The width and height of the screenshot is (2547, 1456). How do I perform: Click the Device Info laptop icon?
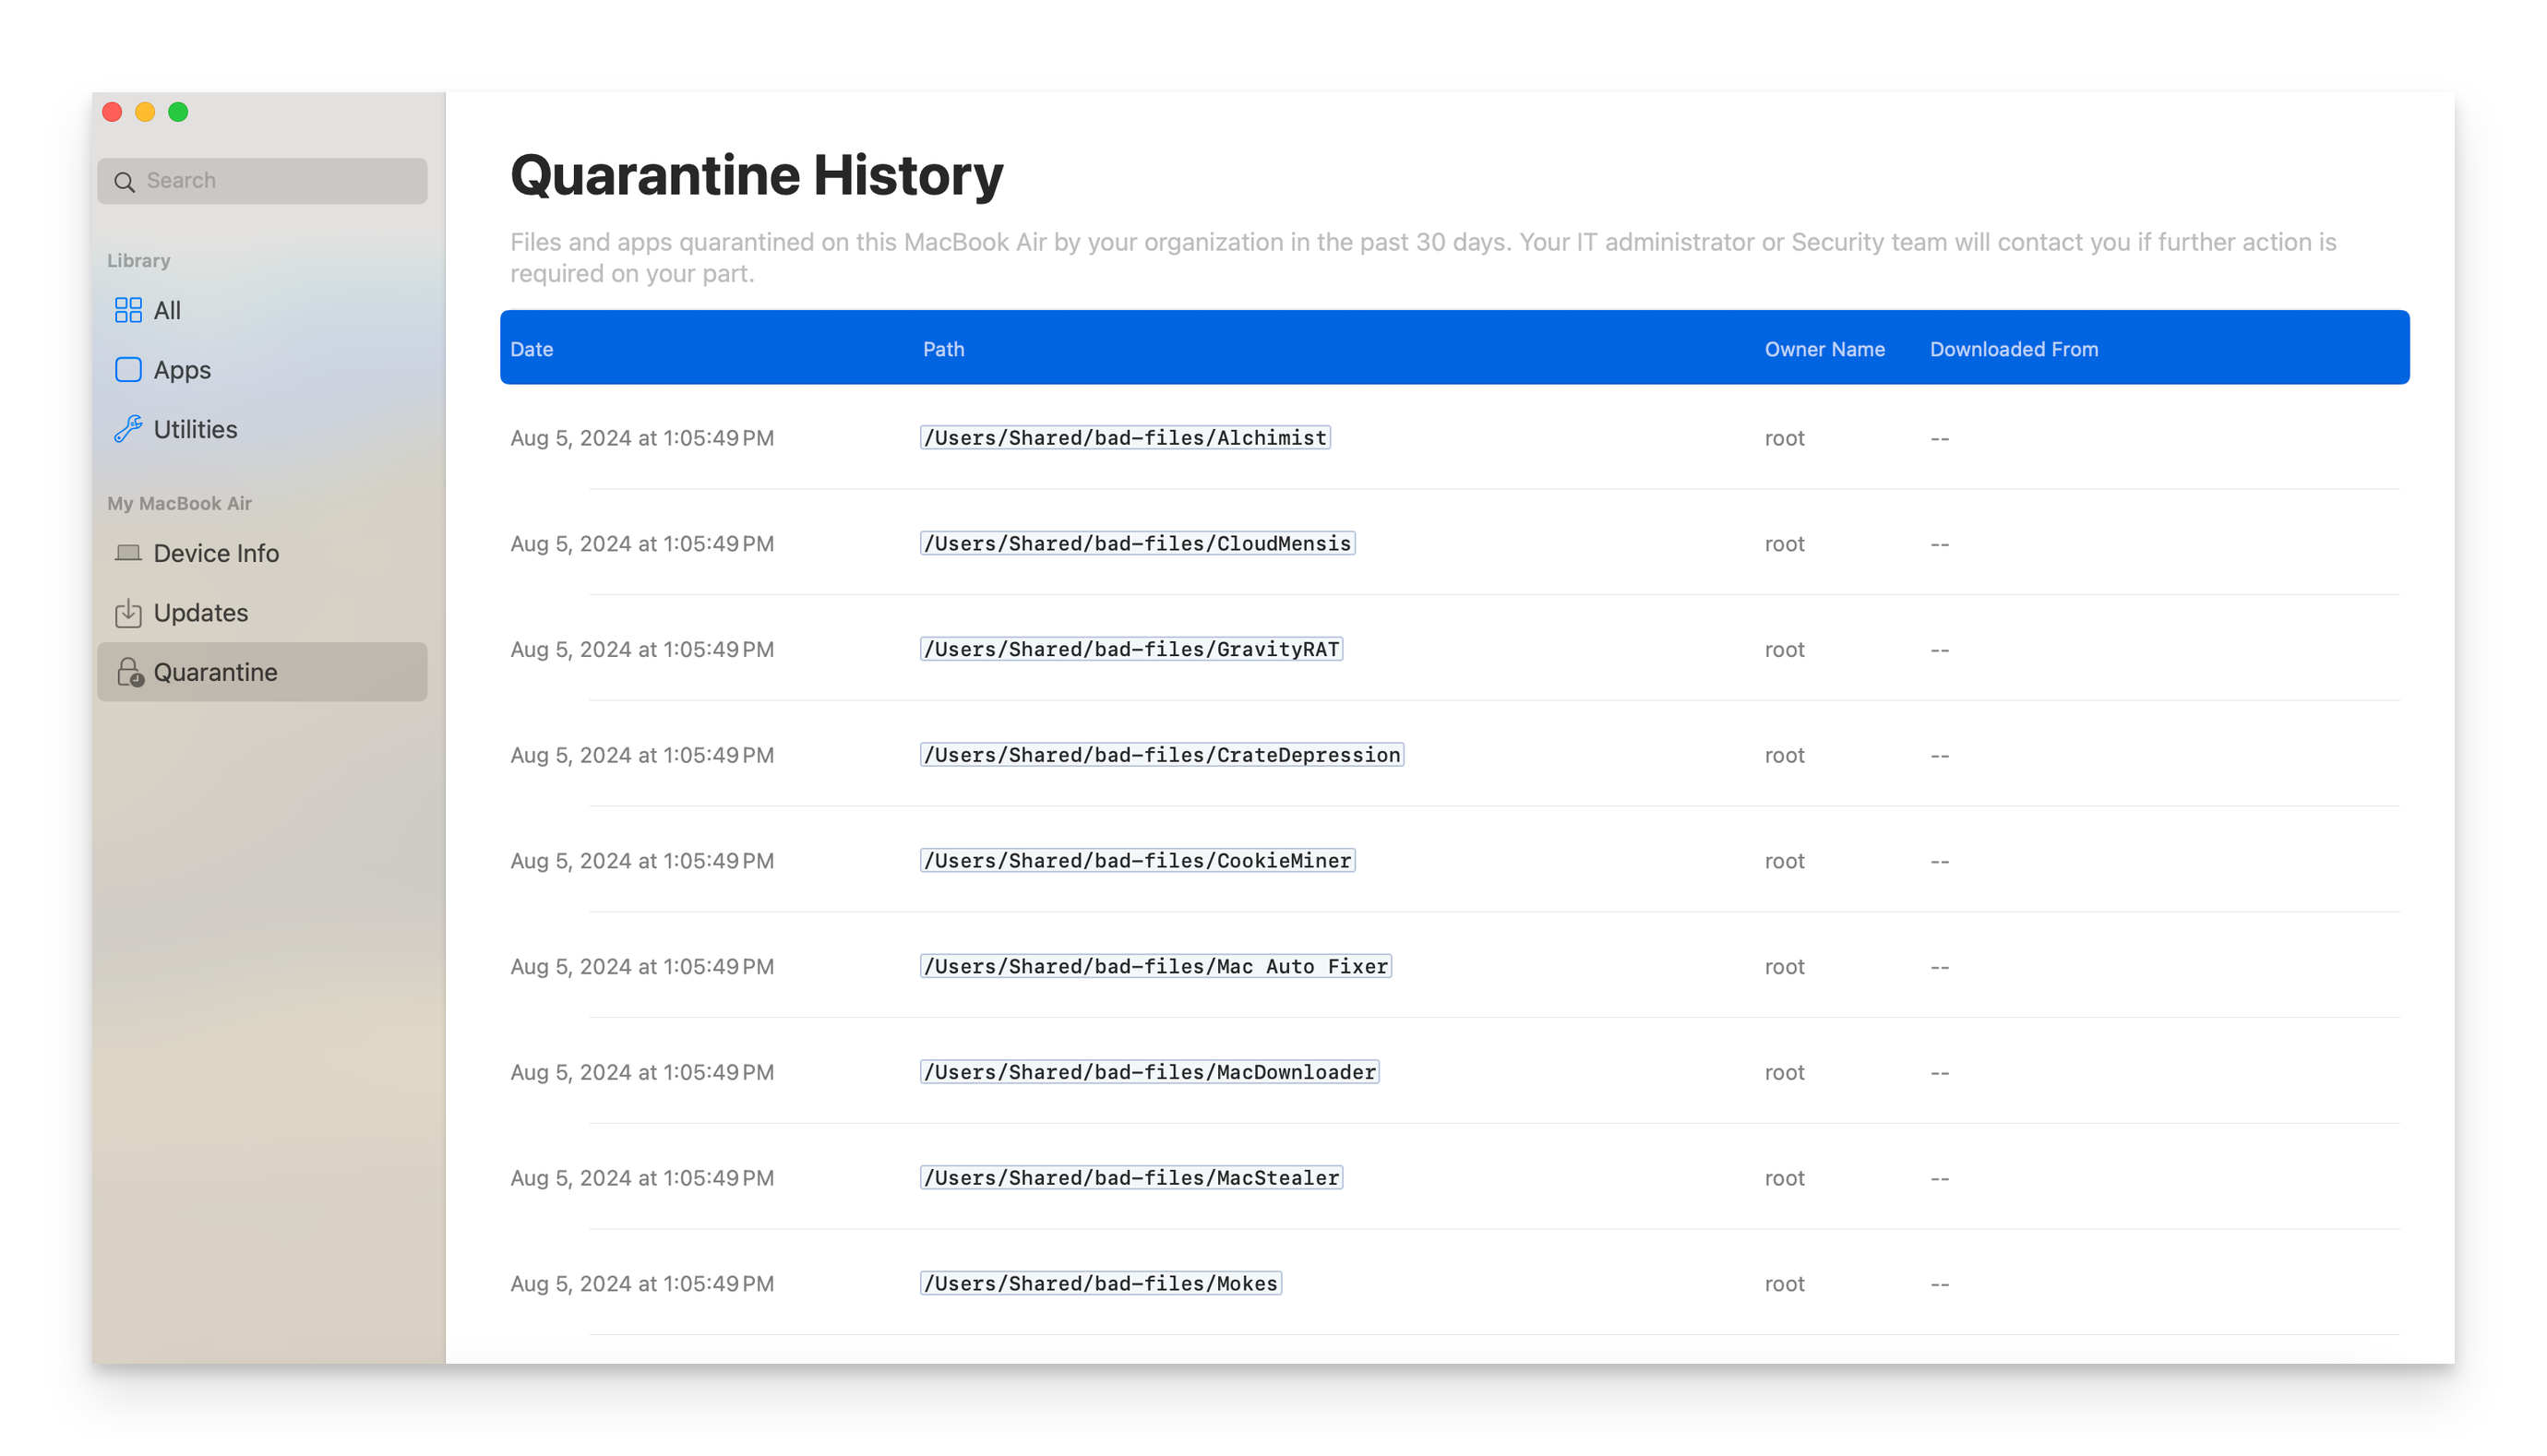pyautogui.click(x=128, y=553)
